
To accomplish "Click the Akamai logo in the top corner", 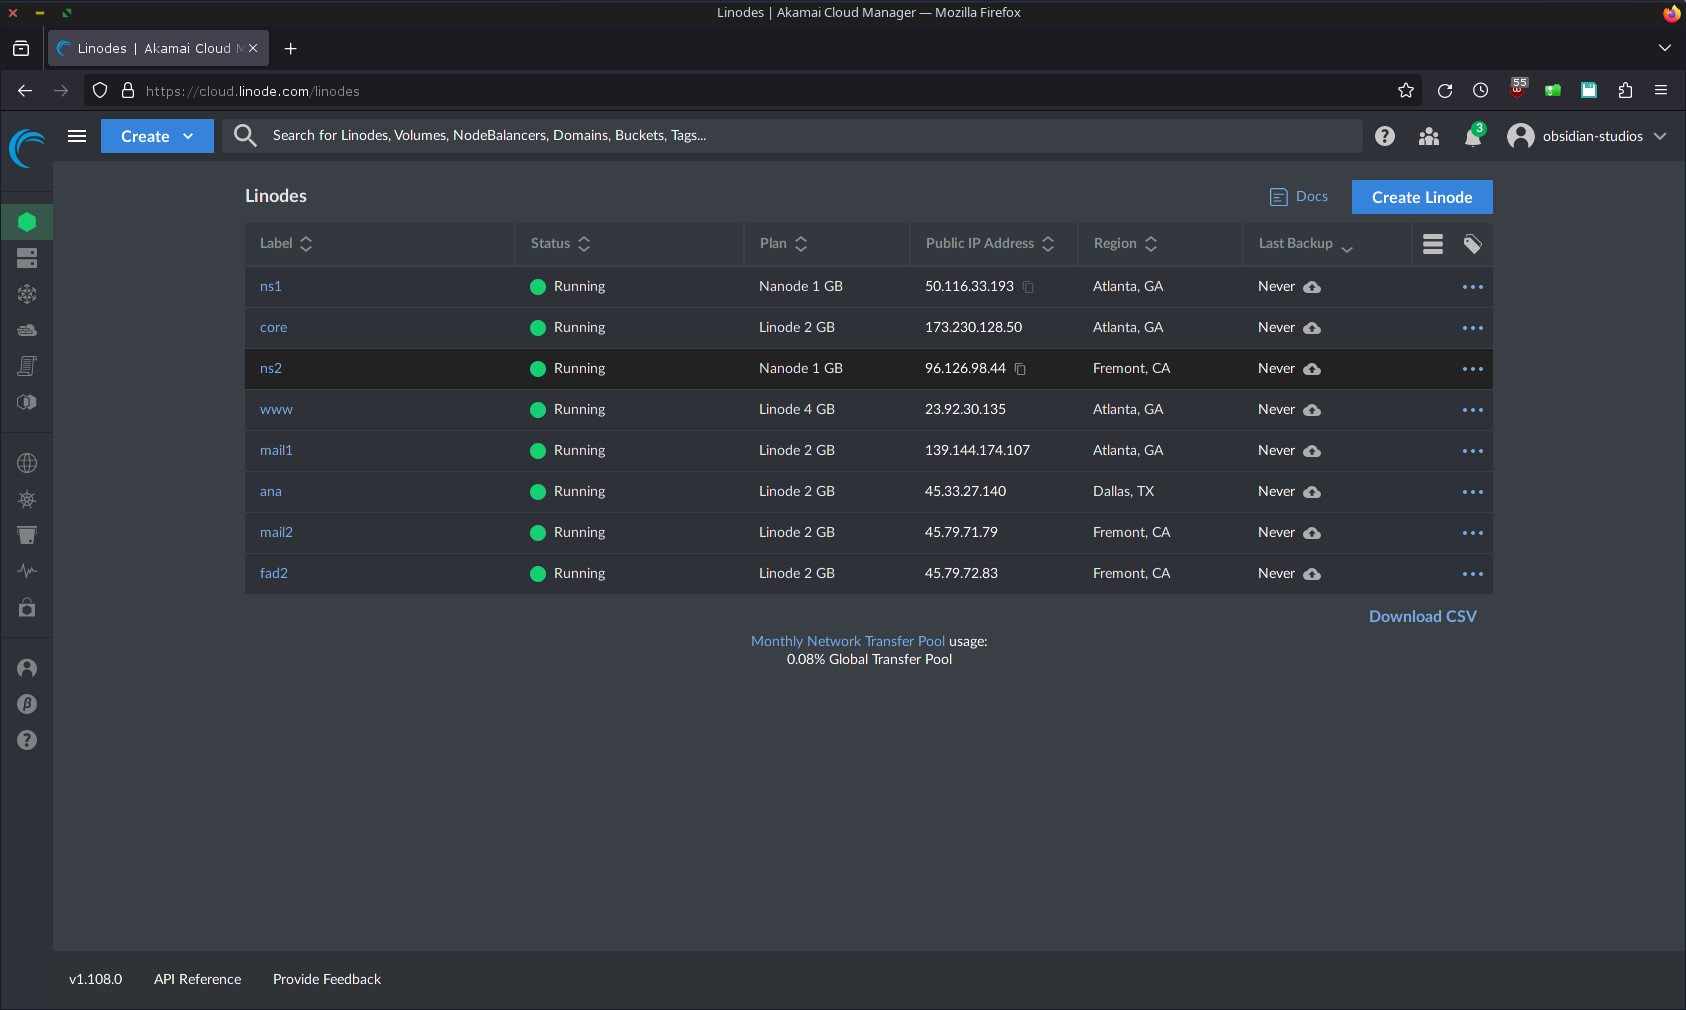I will click(27, 149).
